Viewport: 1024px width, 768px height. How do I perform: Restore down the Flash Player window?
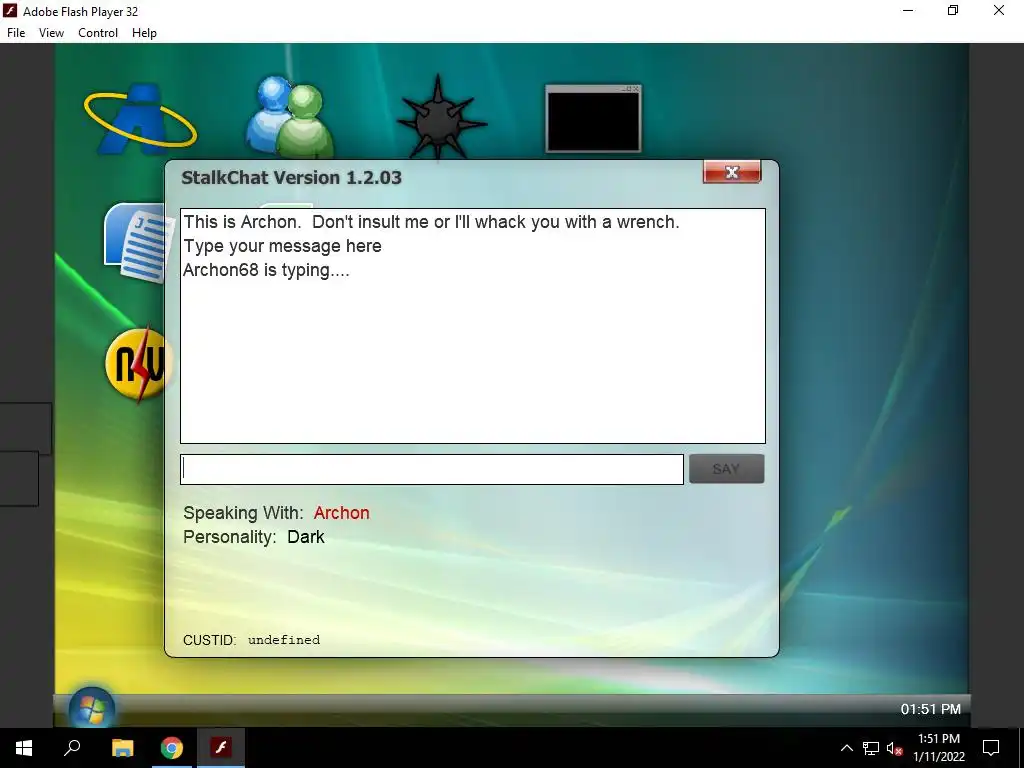point(953,10)
